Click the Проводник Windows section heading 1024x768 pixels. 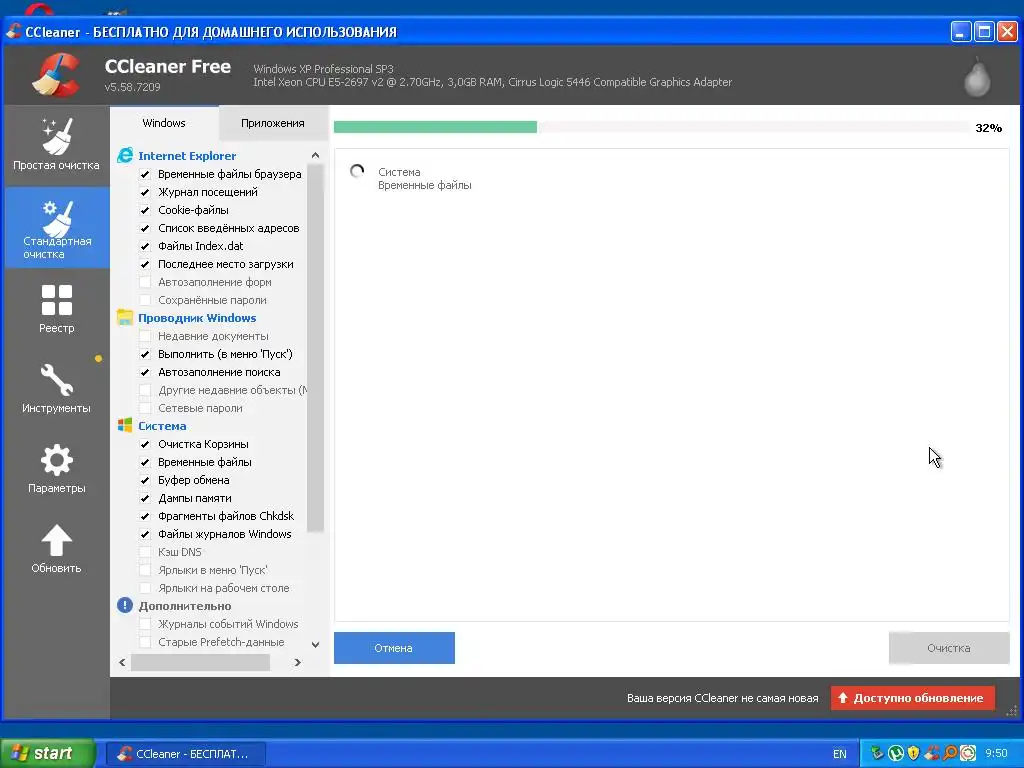click(197, 318)
